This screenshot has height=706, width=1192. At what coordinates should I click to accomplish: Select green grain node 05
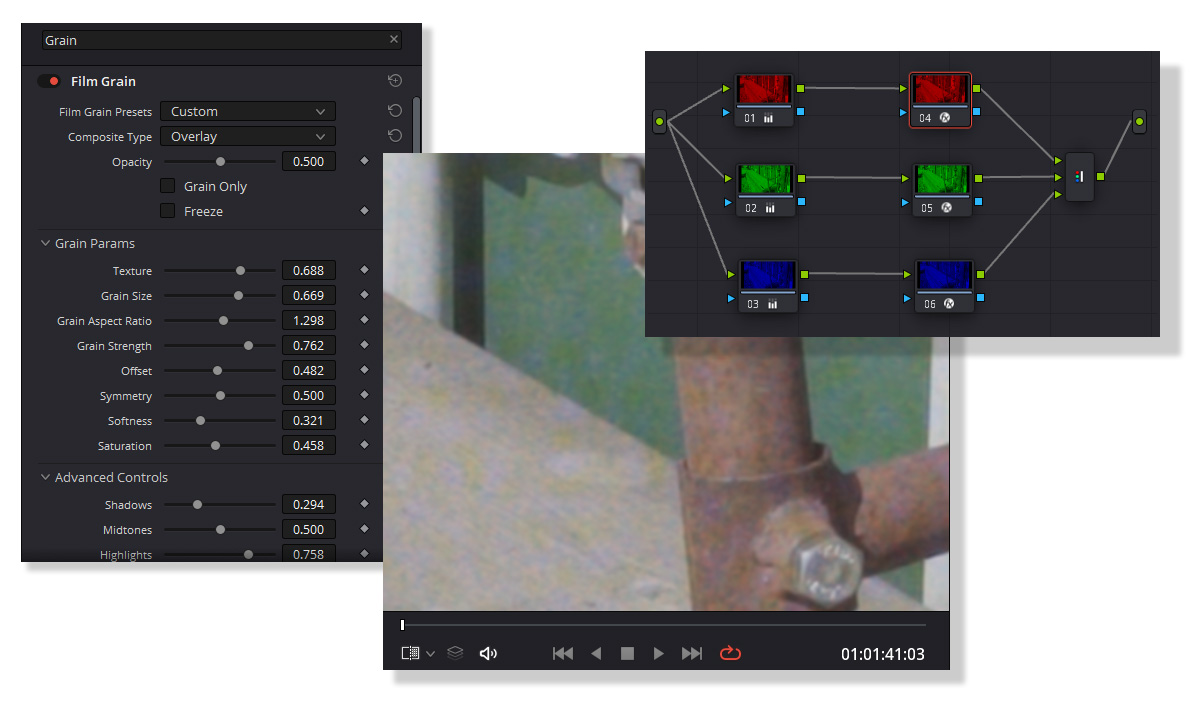942,190
